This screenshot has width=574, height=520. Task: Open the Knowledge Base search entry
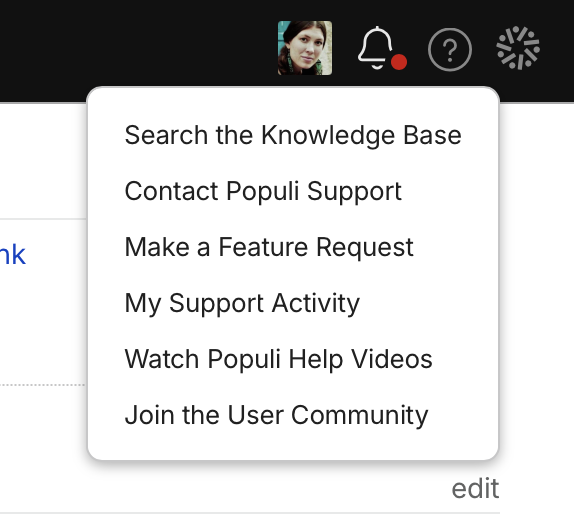pos(293,135)
